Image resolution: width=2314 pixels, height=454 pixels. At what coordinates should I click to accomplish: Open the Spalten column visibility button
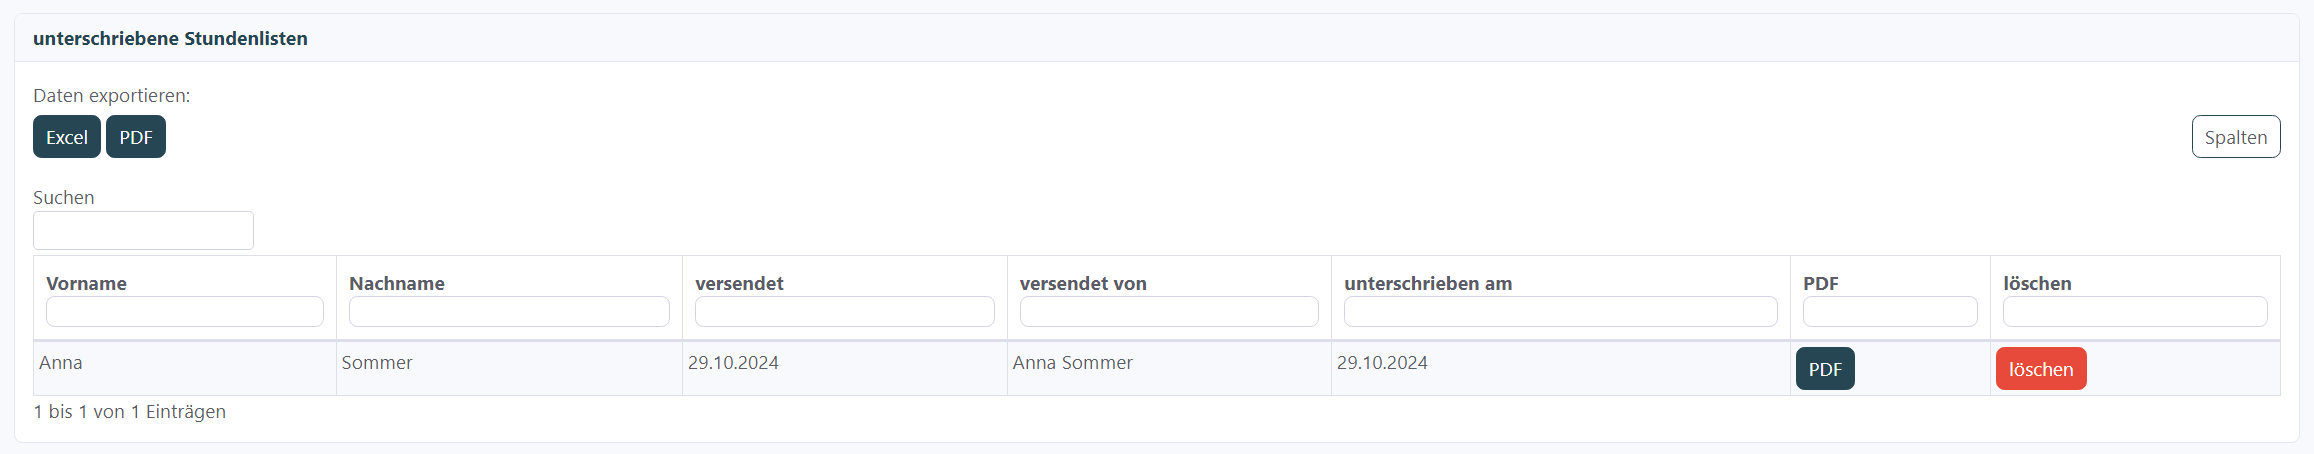[x=2235, y=137]
